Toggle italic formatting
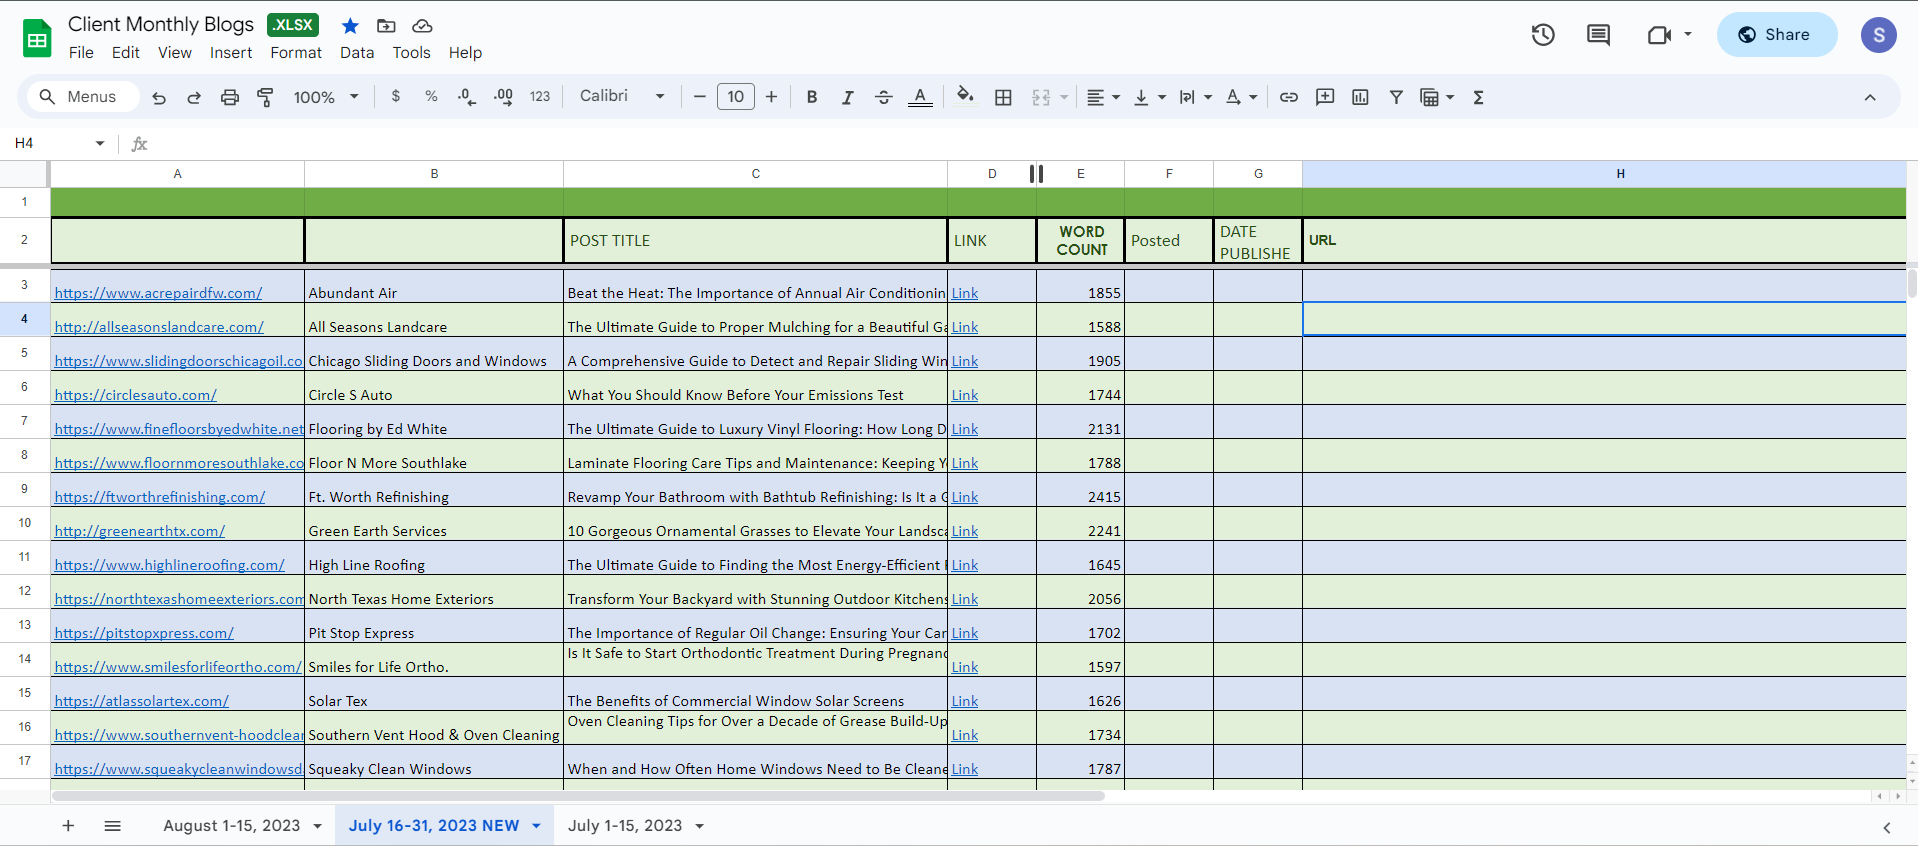 (847, 97)
